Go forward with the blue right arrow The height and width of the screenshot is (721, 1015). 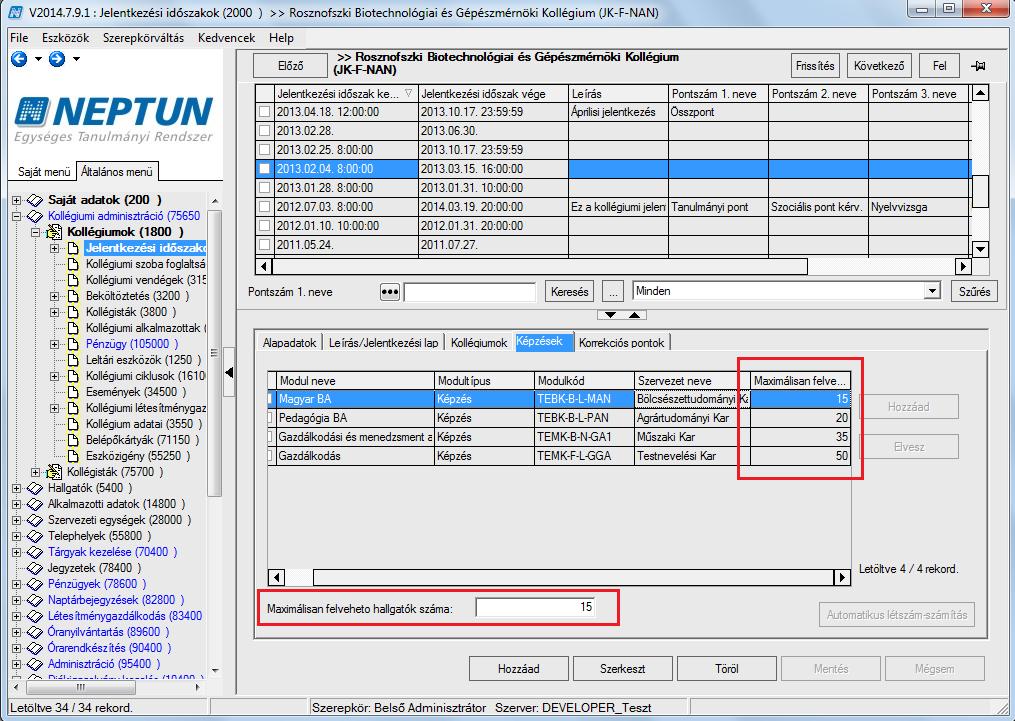click(57, 60)
